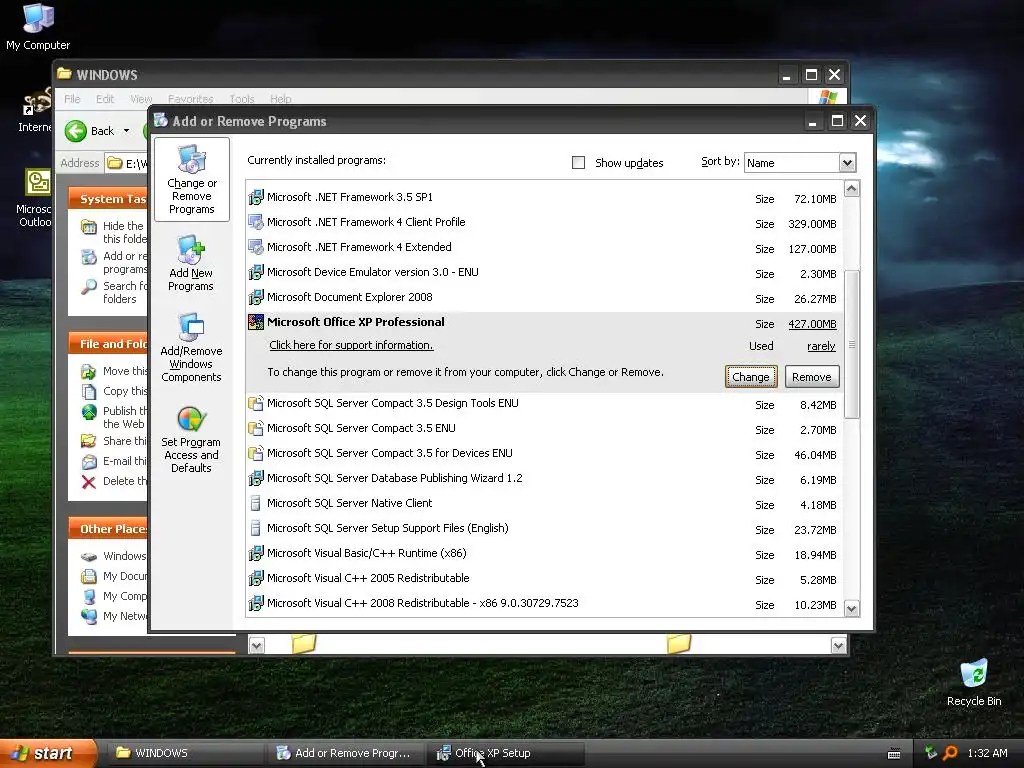Open View menu in WINDOWS window
1024x768 pixels.
(141, 99)
